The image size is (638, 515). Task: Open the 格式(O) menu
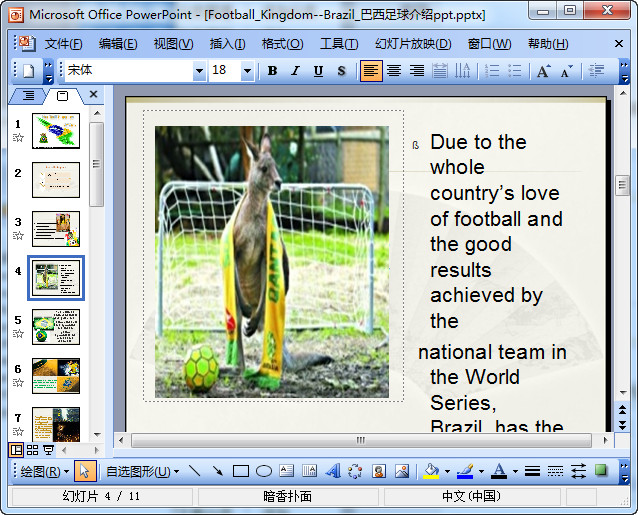coord(282,44)
